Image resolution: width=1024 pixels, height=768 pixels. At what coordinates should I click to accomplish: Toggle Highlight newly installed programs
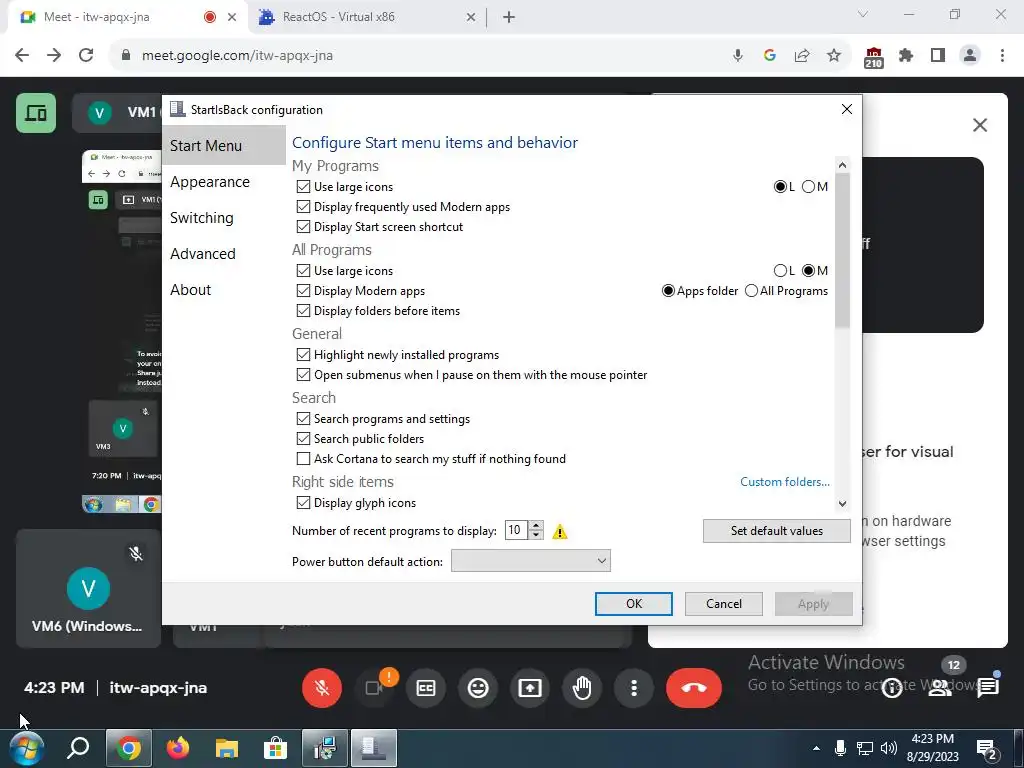point(303,355)
